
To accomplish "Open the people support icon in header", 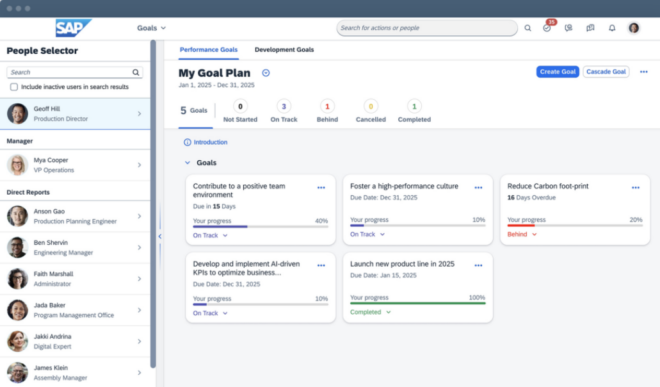I will click(x=569, y=28).
